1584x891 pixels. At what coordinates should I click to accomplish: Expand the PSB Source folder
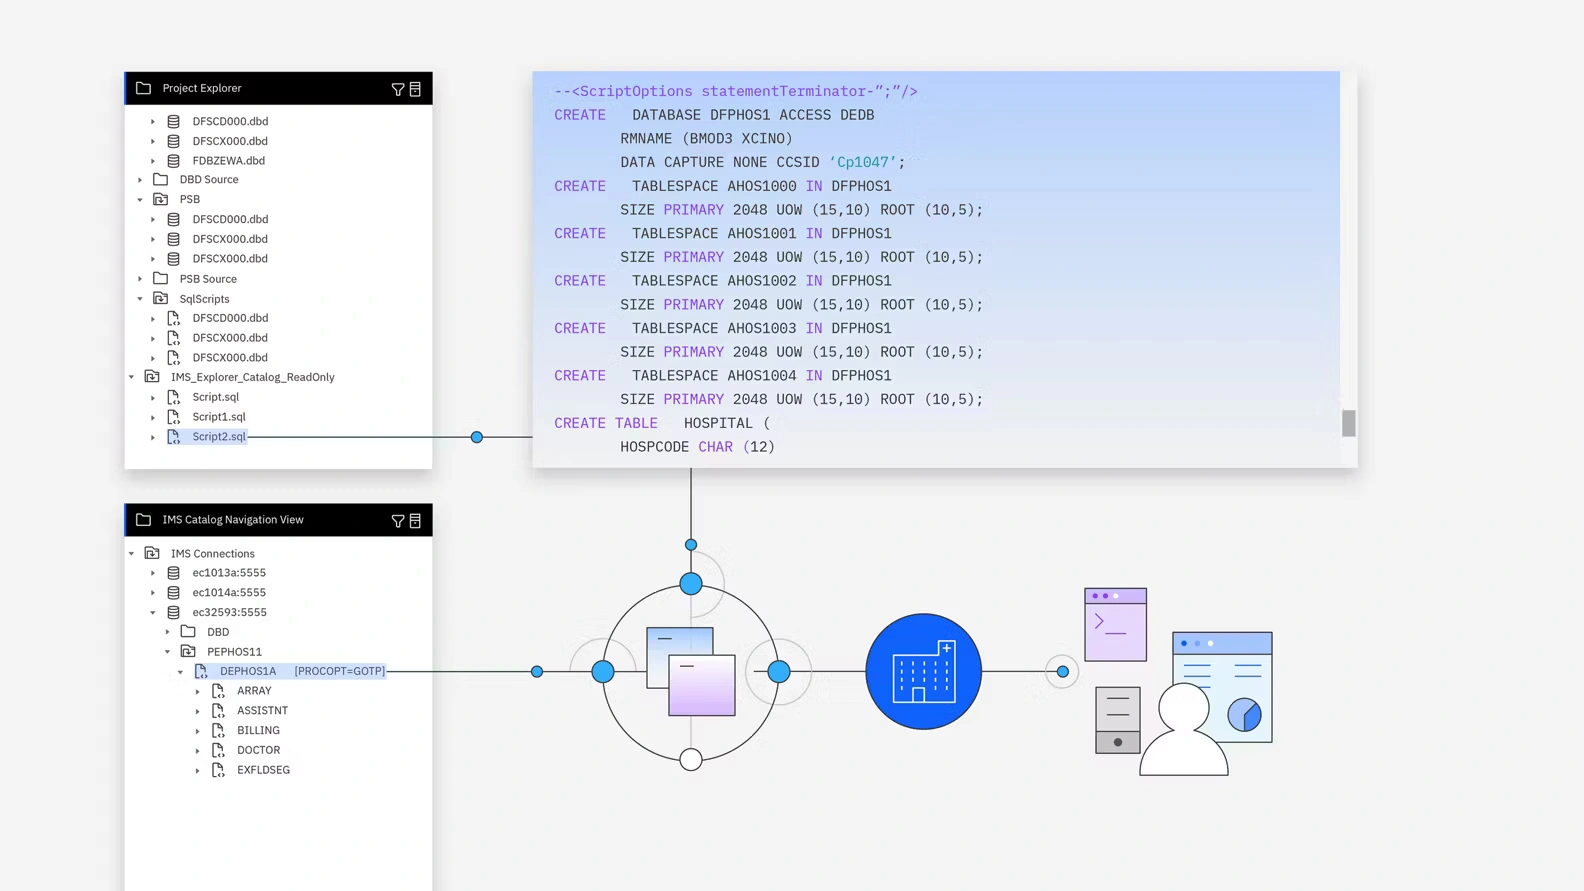point(140,279)
